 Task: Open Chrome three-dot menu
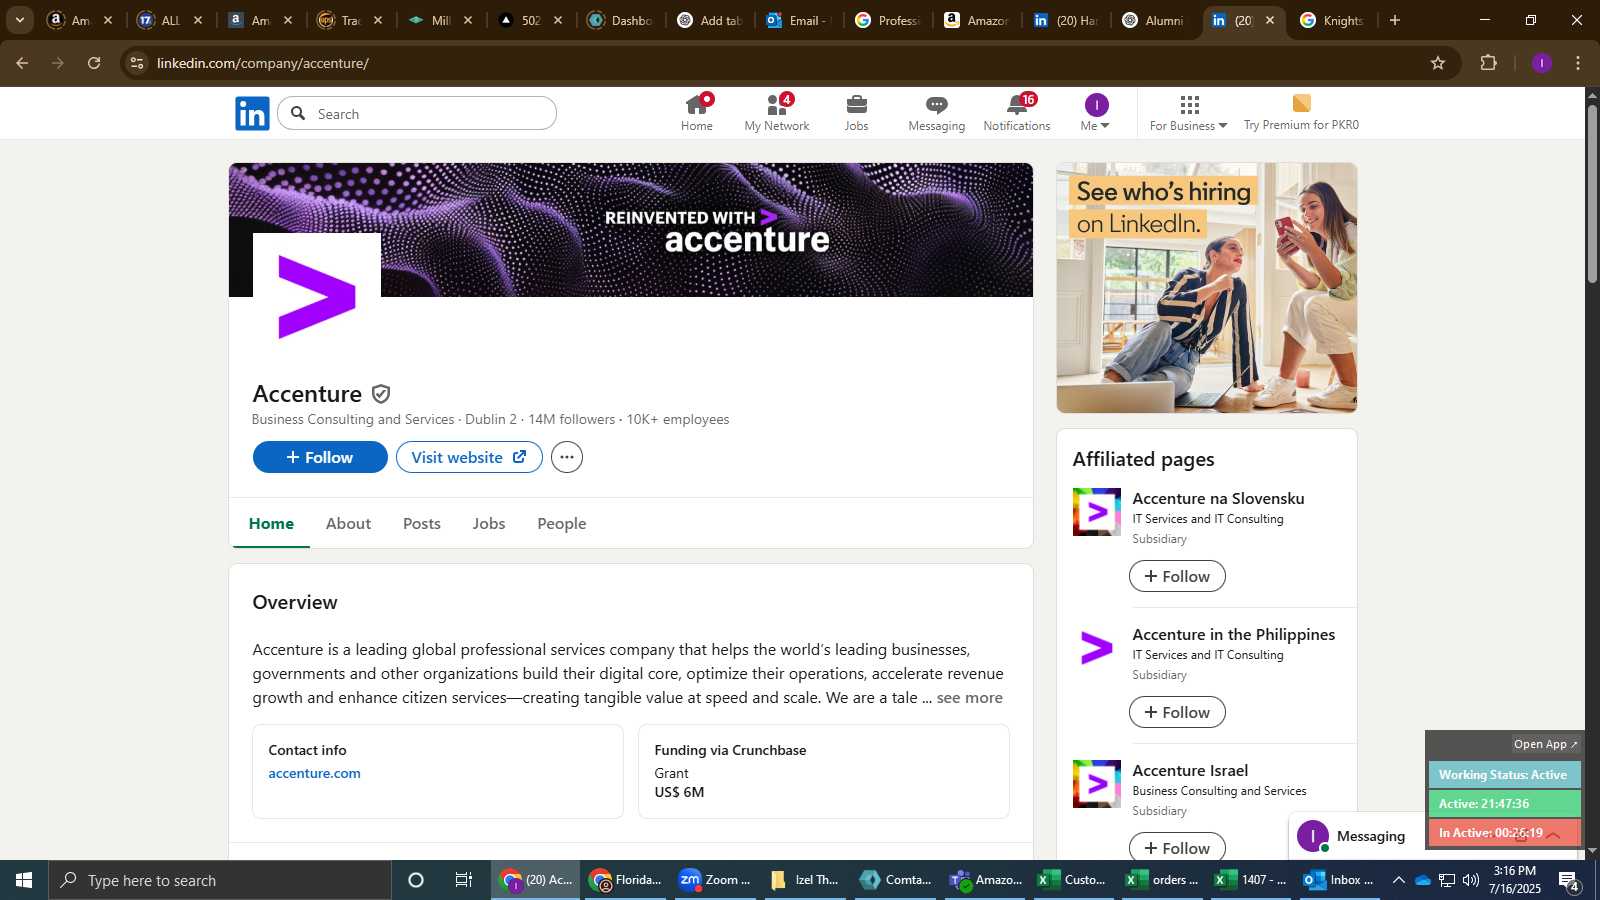[1578, 63]
